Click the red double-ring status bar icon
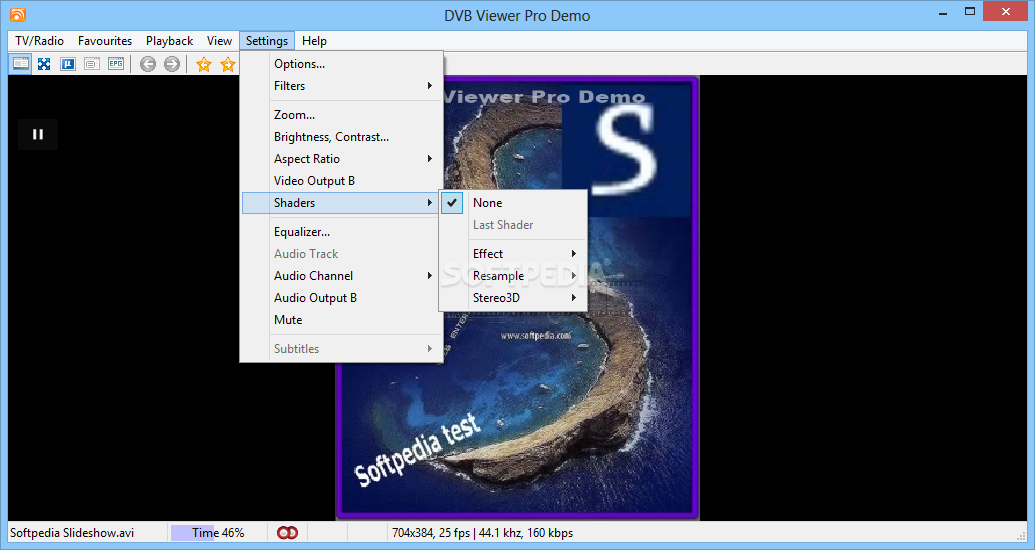Image resolution: width=1035 pixels, height=550 pixels. [287, 532]
